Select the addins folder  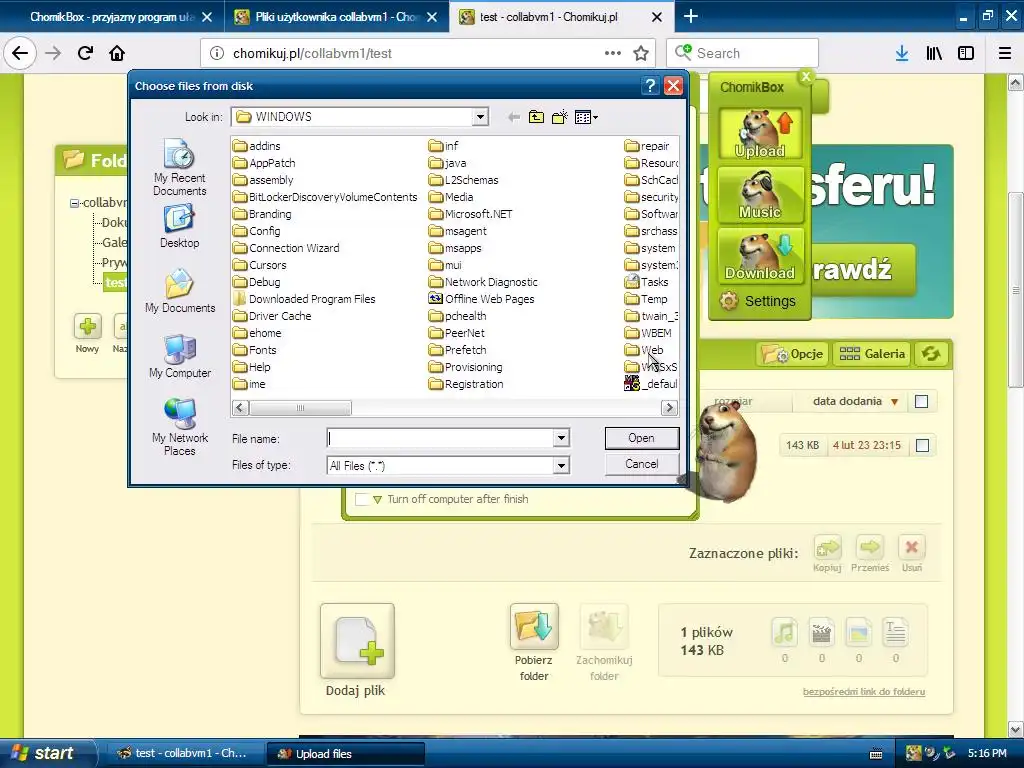(x=257, y=146)
